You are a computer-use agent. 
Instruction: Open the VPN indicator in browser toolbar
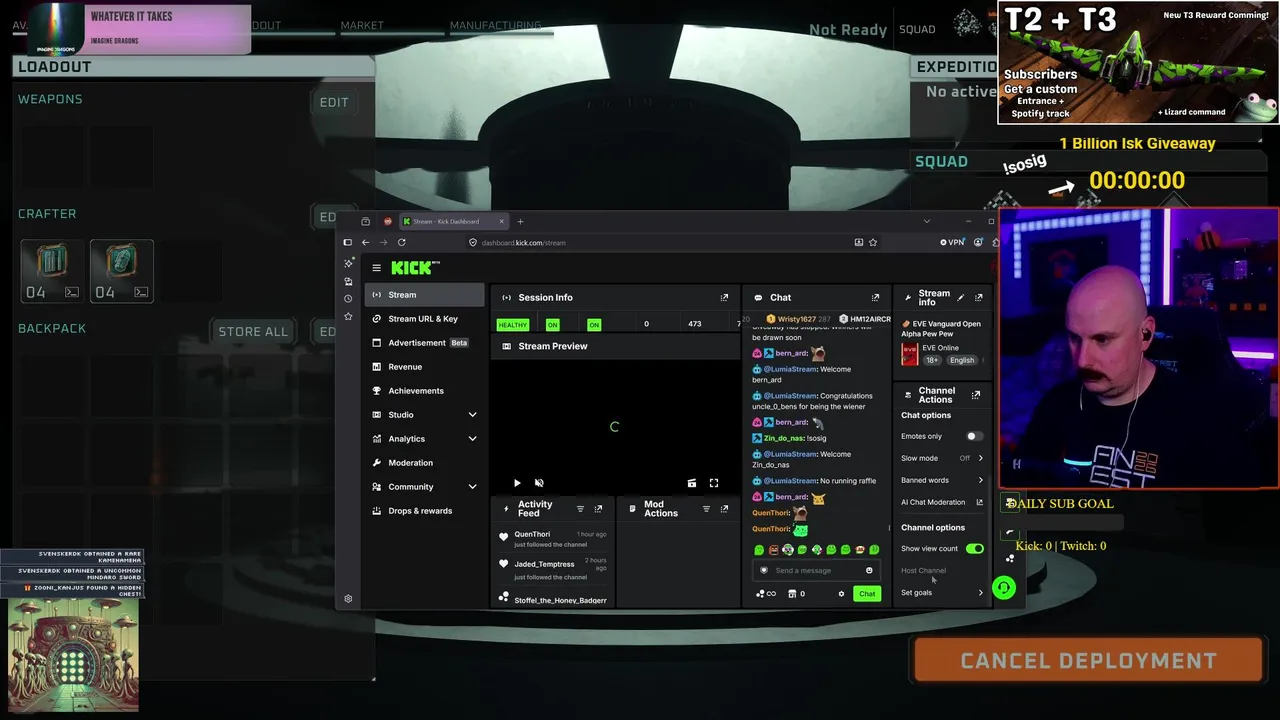(x=952, y=242)
